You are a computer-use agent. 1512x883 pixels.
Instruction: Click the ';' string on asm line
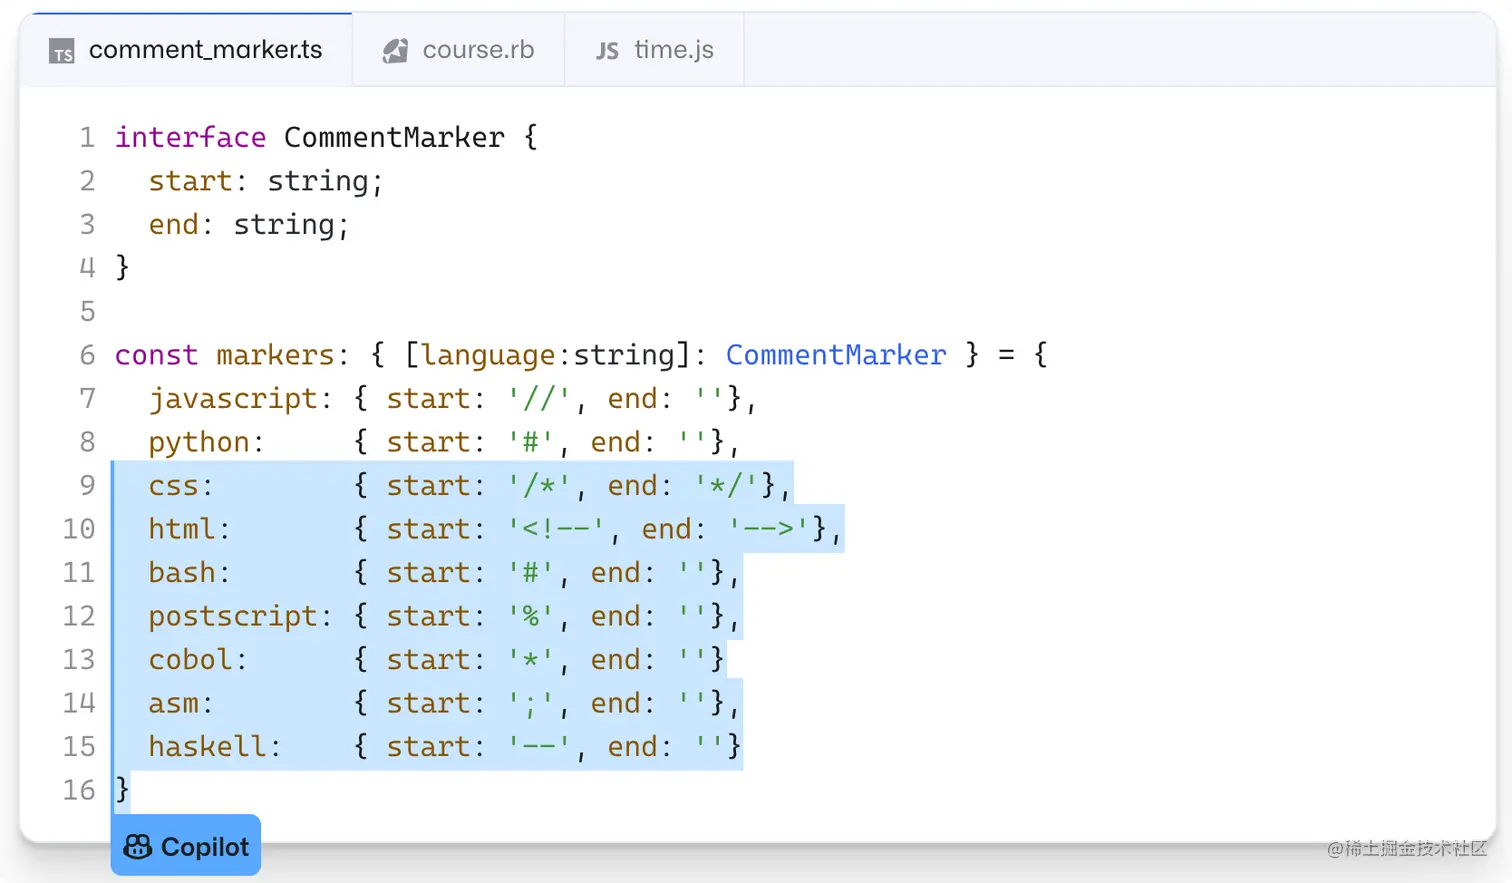(x=531, y=704)
